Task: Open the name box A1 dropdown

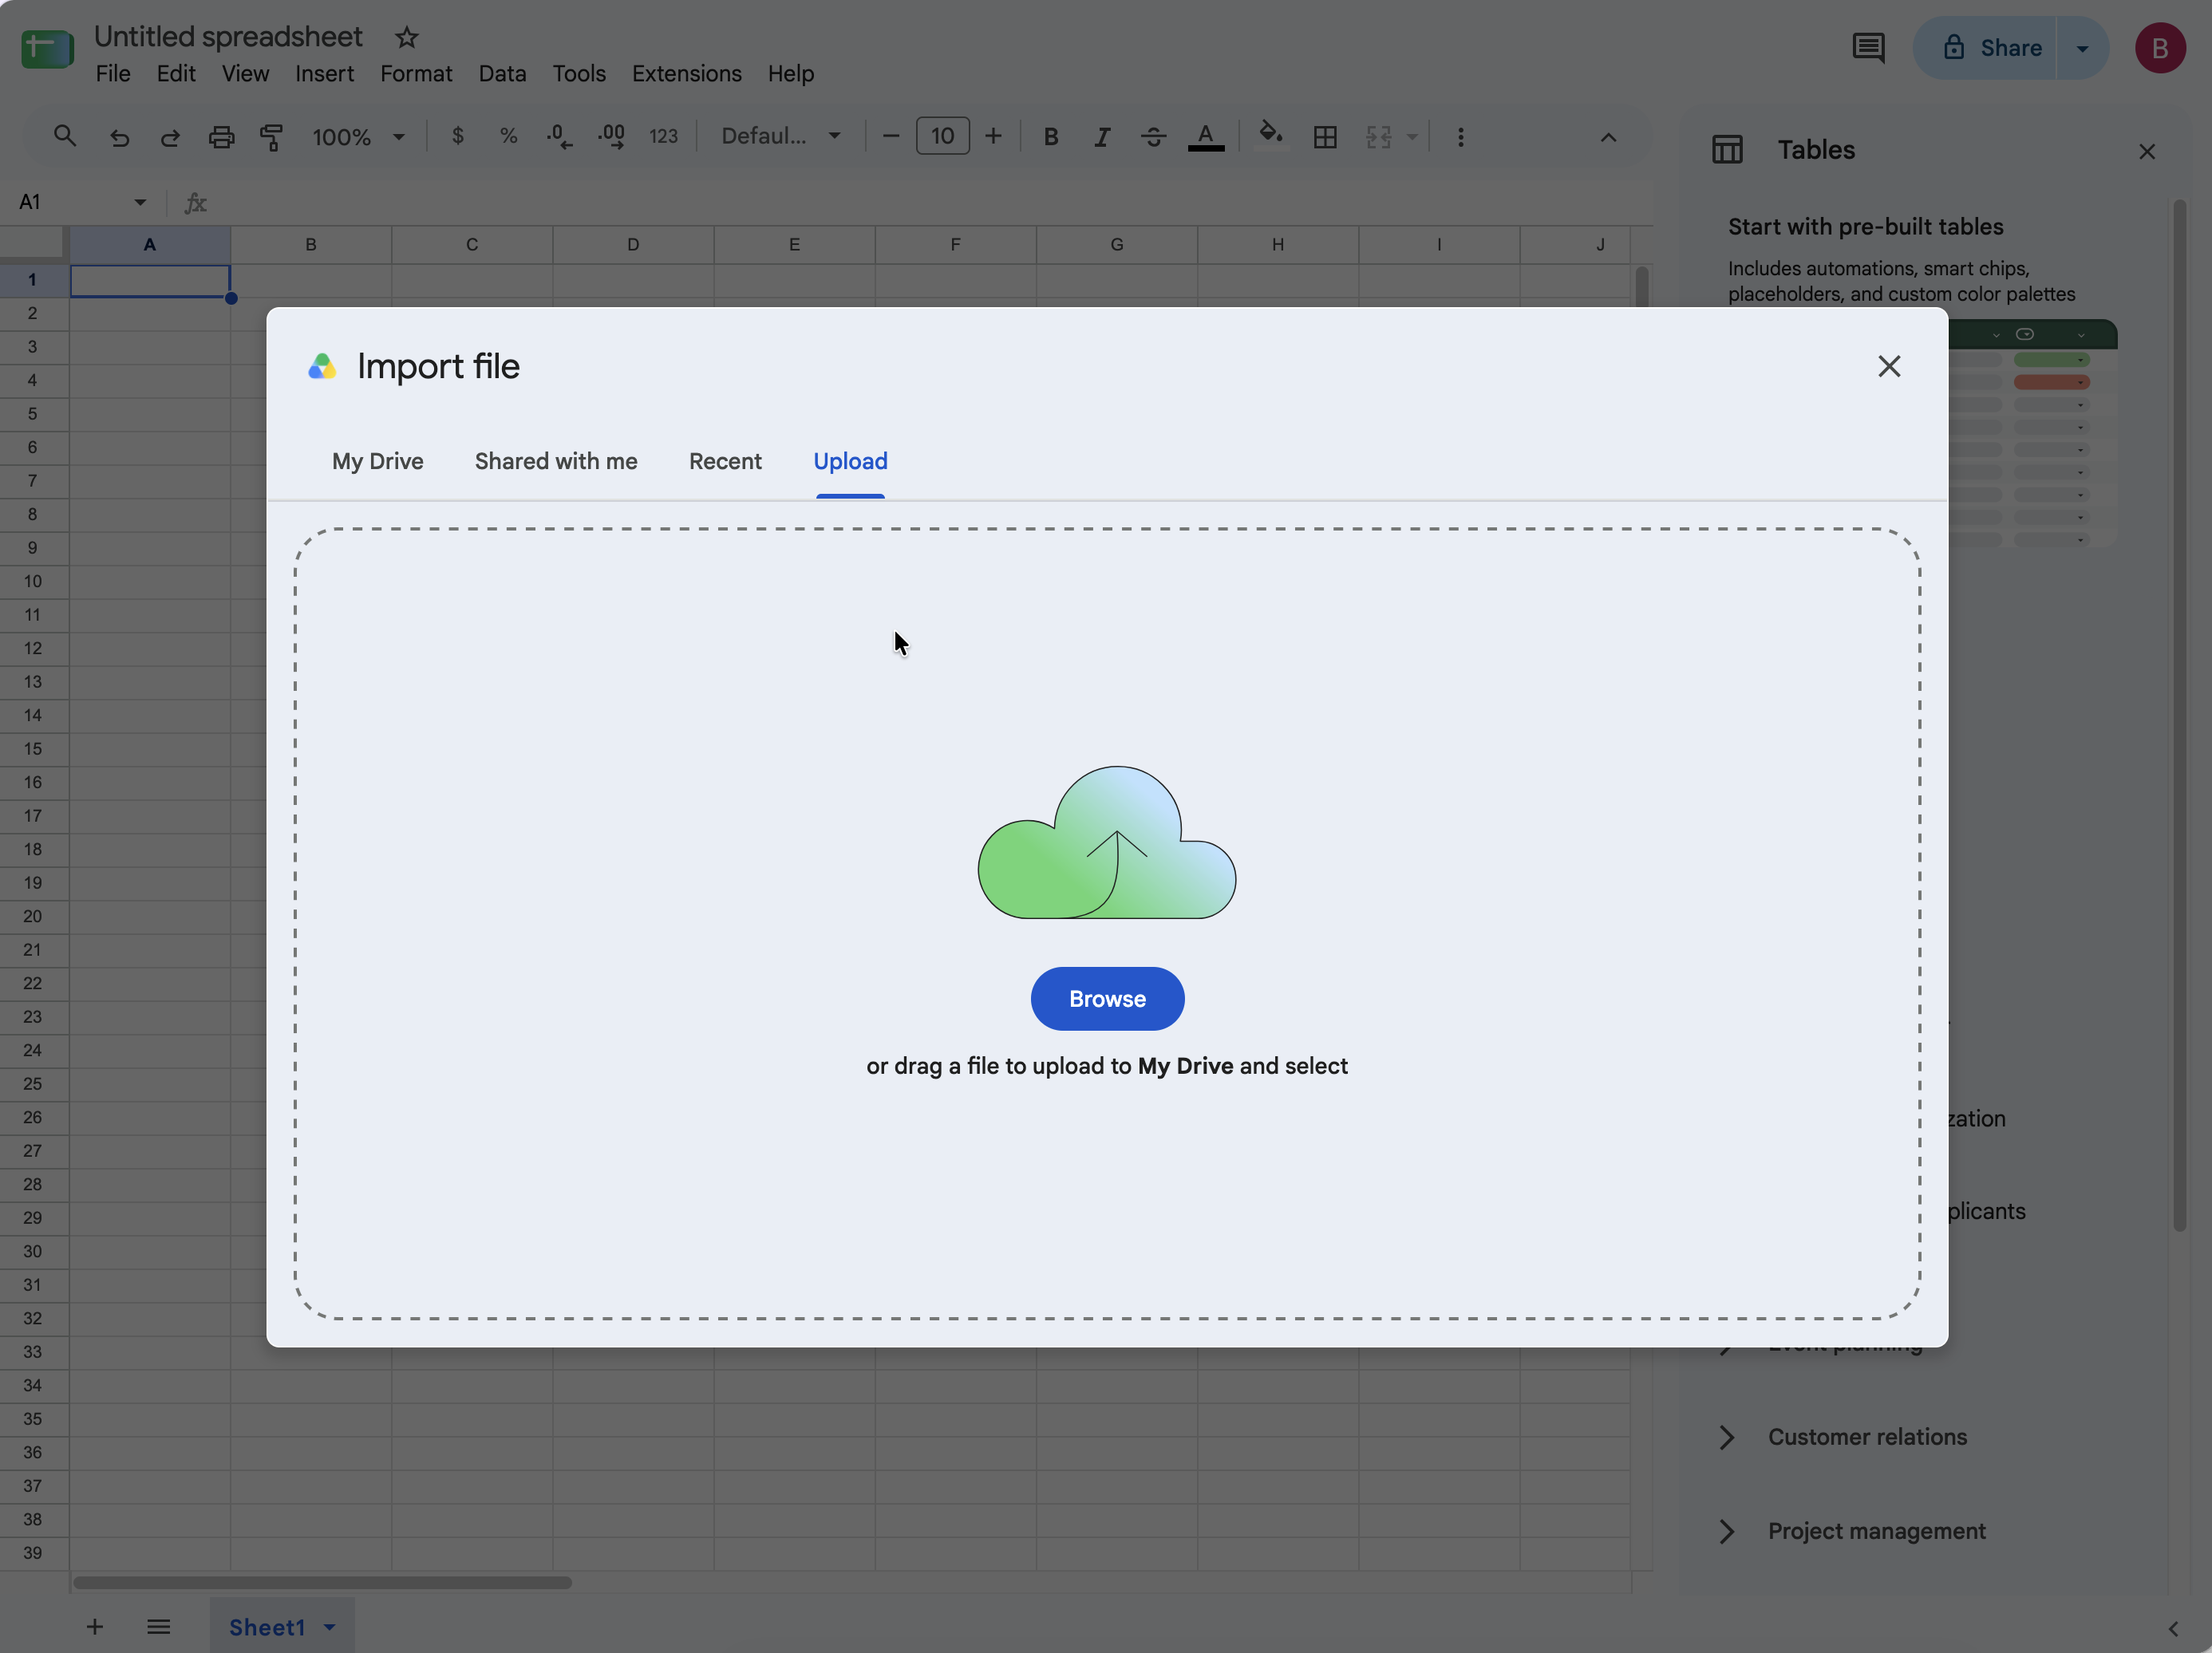Action: pyautogui.click(x=140, y=202)
